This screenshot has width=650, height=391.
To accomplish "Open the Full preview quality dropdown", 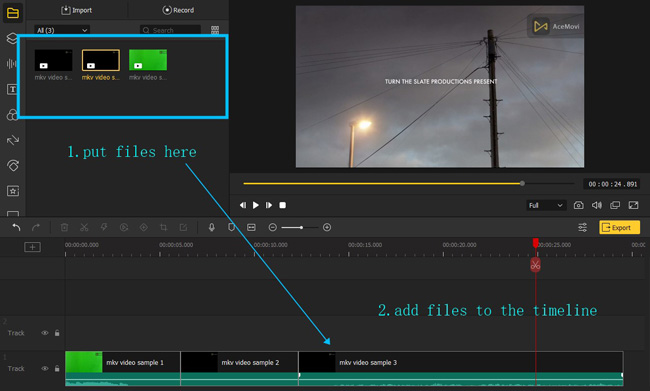I will 545,205.
